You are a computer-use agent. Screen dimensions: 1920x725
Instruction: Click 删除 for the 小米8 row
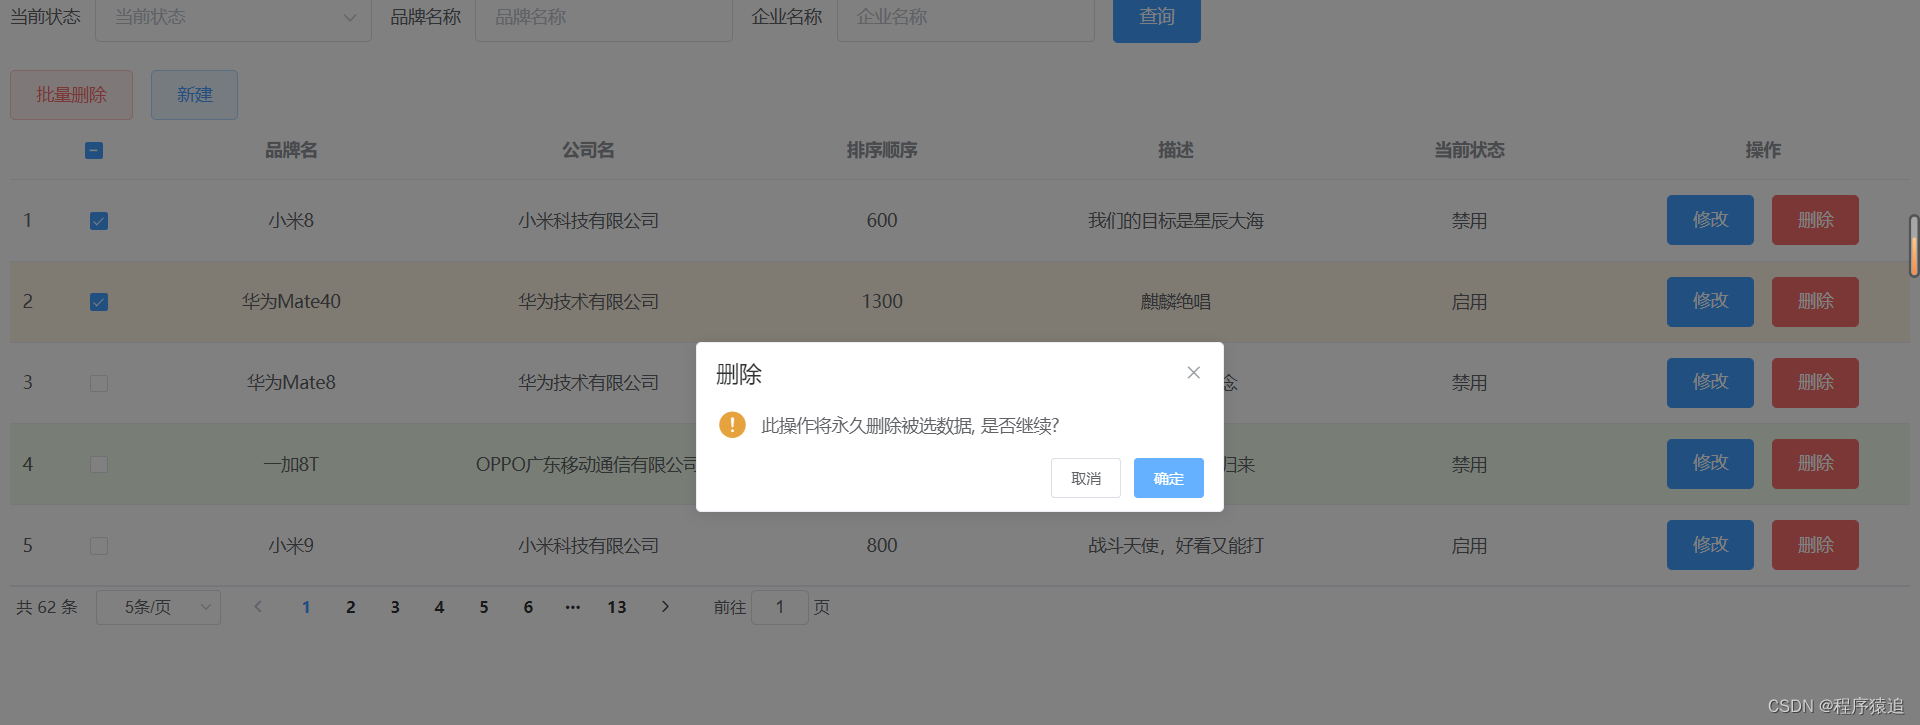point(1815,220)
